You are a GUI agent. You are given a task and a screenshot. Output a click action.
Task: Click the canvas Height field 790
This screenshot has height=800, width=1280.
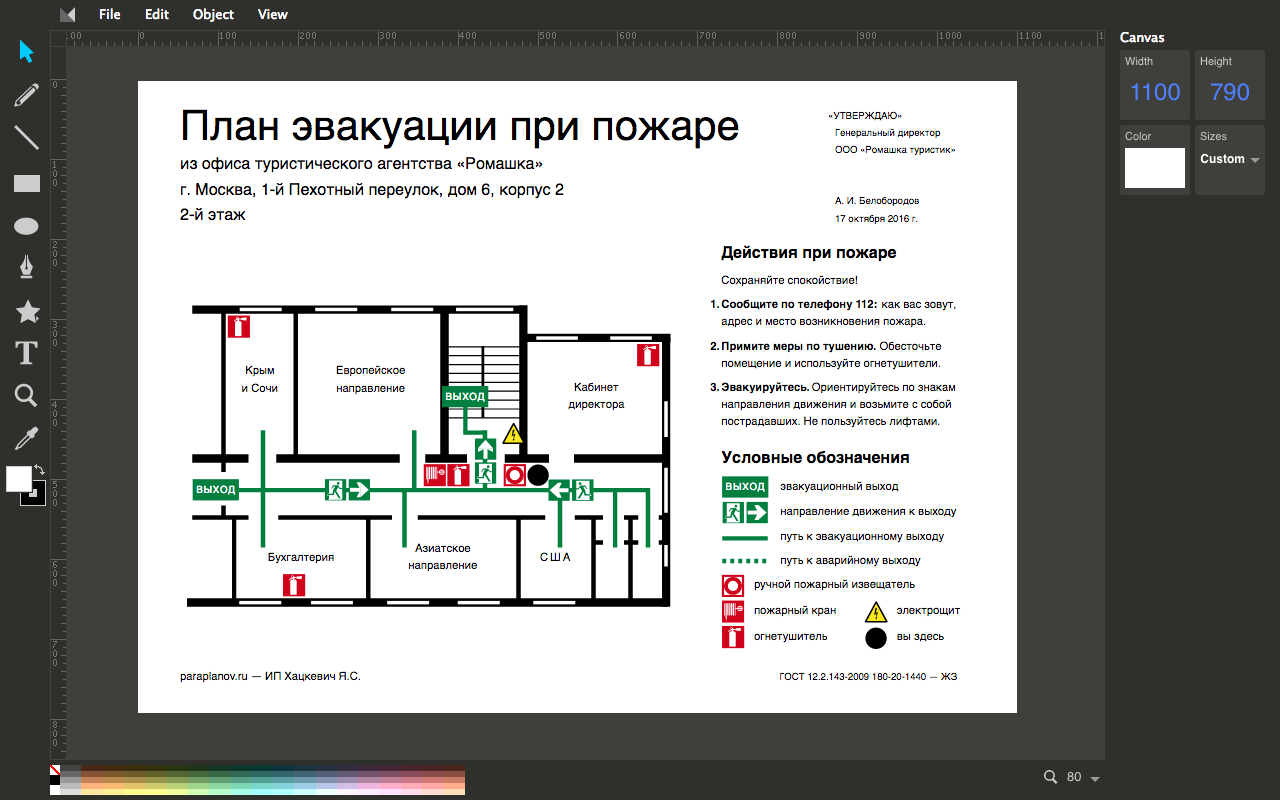(x=1230, y=92)
